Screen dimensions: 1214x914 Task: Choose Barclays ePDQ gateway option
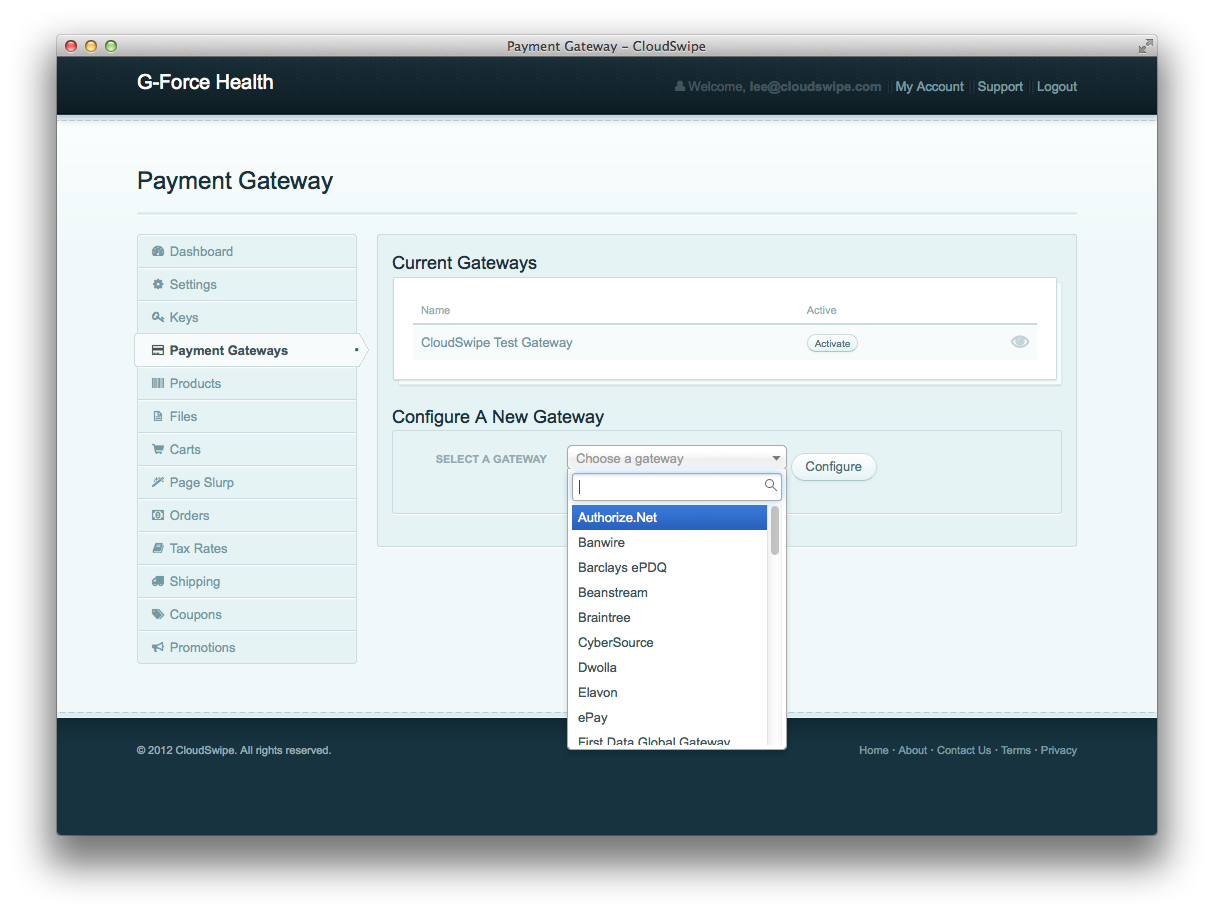click(669, 567)
